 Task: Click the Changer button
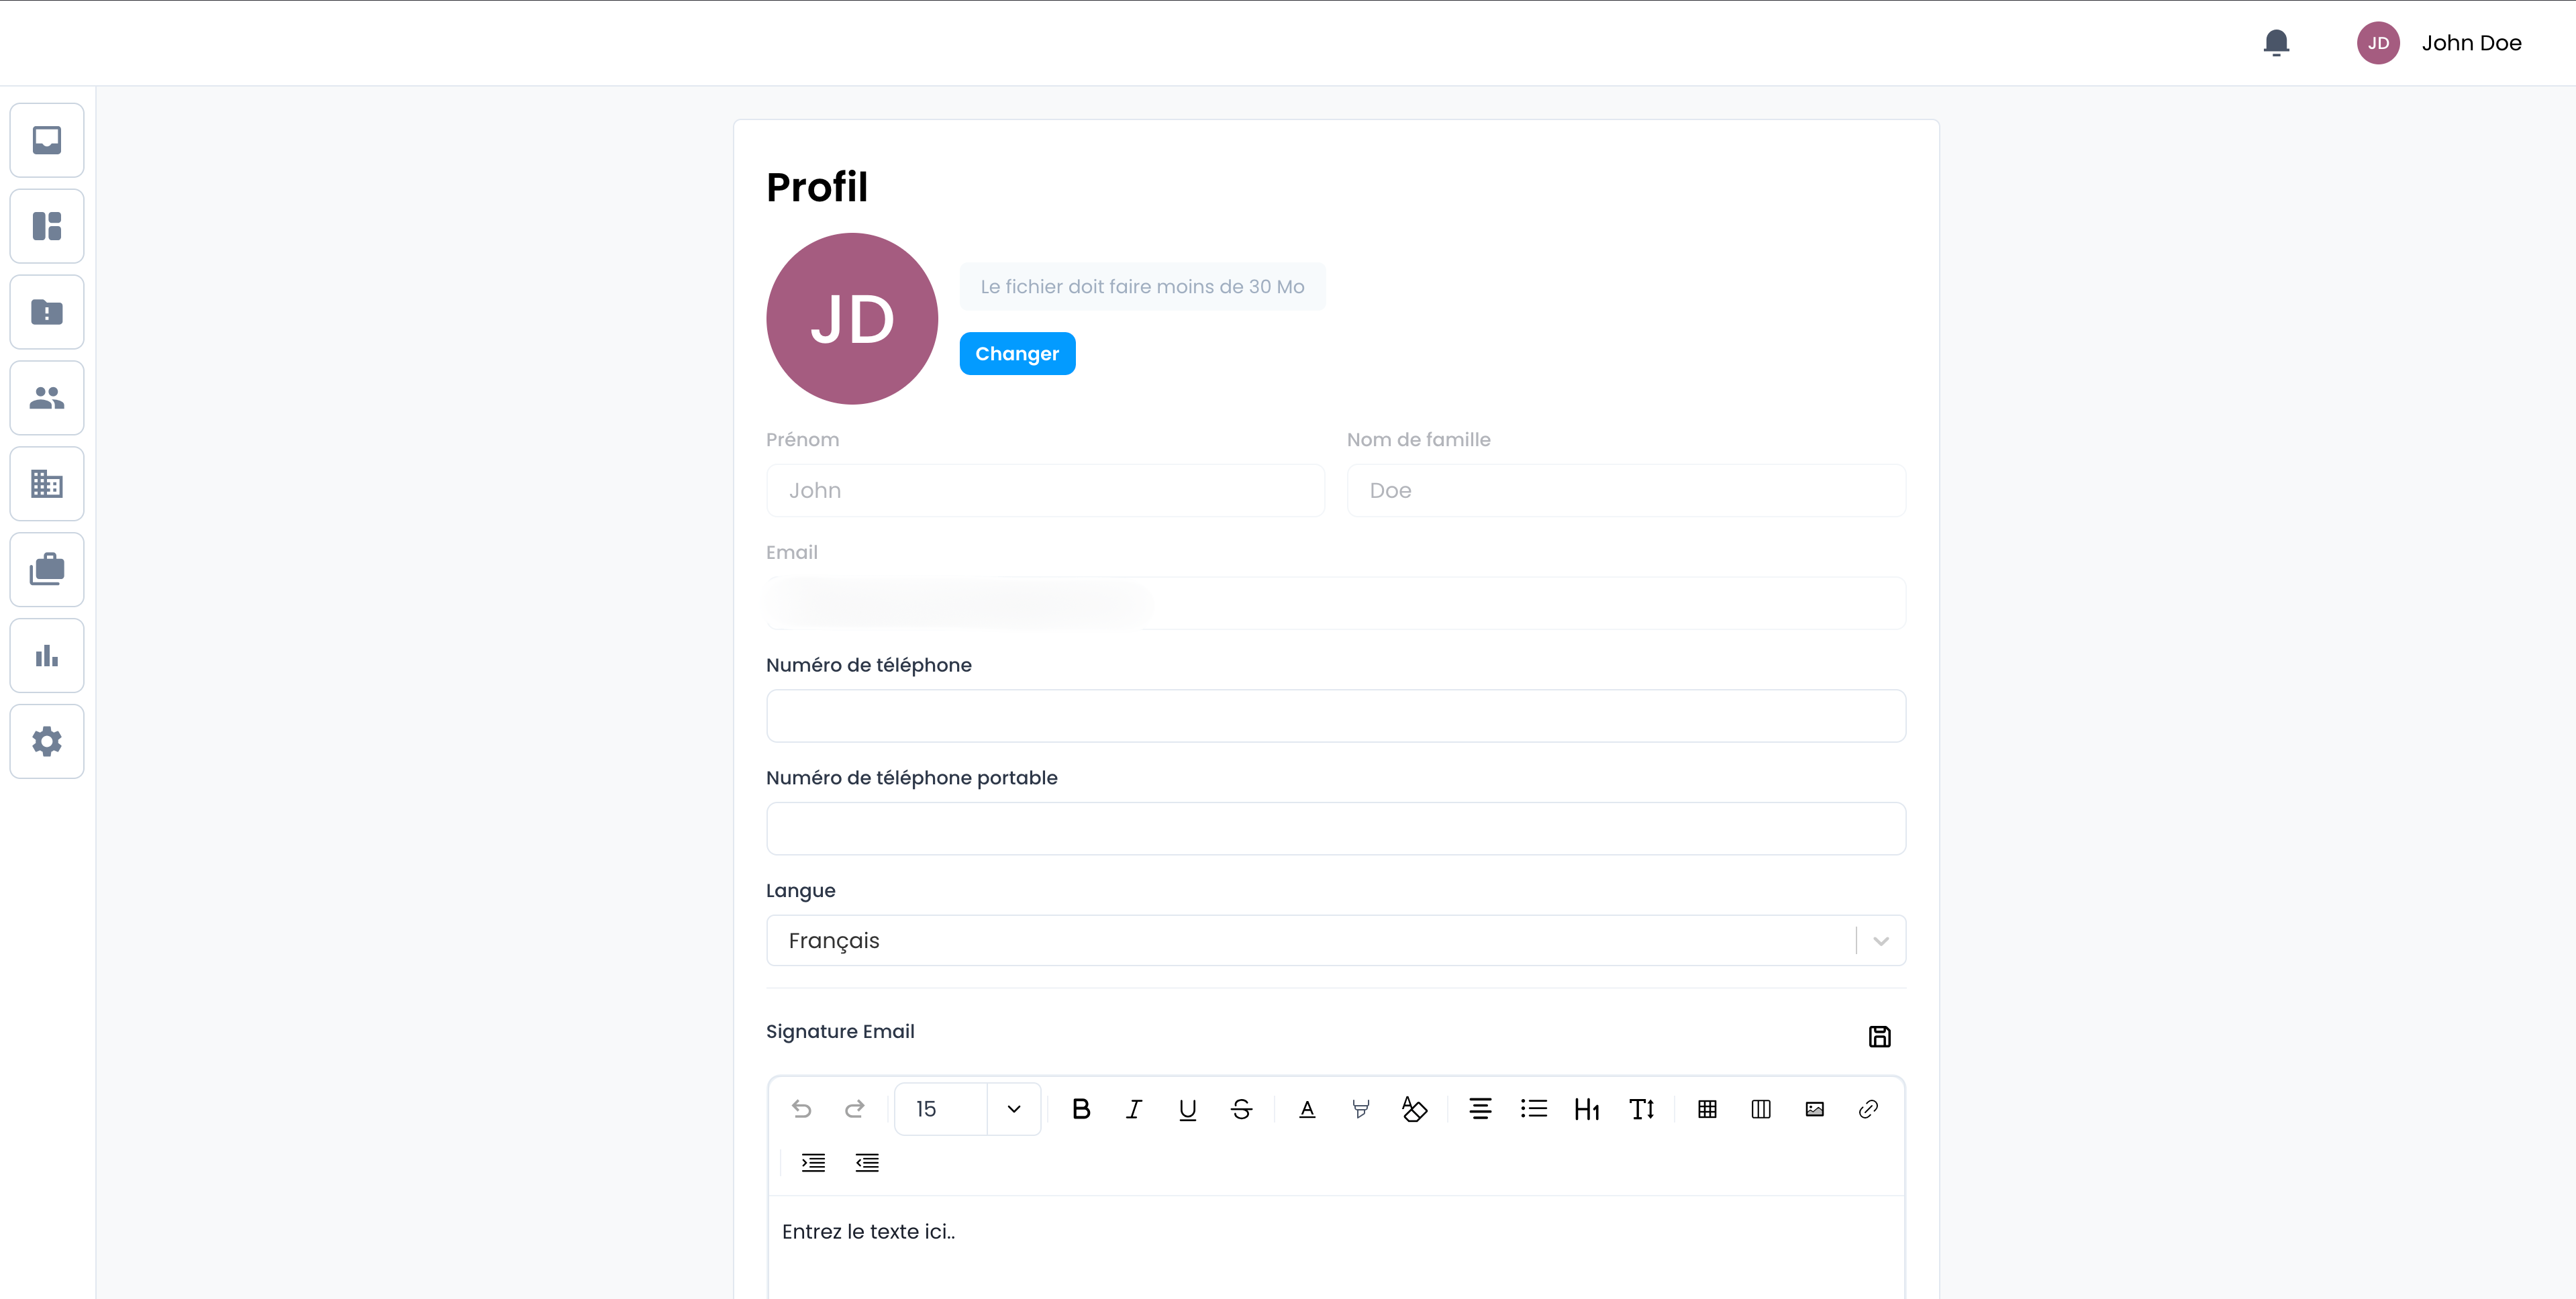pyautogui.click(x=1016, y=354)
